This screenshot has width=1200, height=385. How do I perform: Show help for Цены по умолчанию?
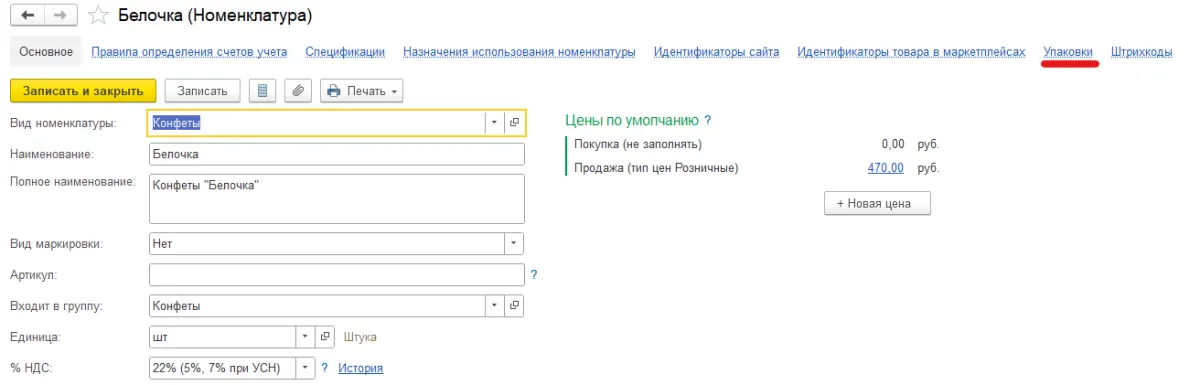click(x=708, y=120)
